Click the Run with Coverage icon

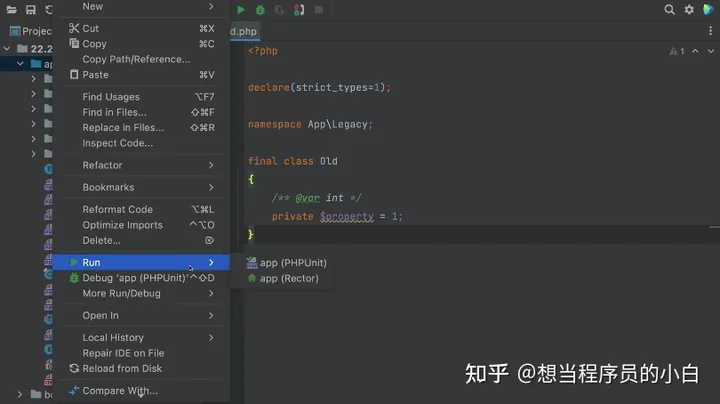(279, 10)
